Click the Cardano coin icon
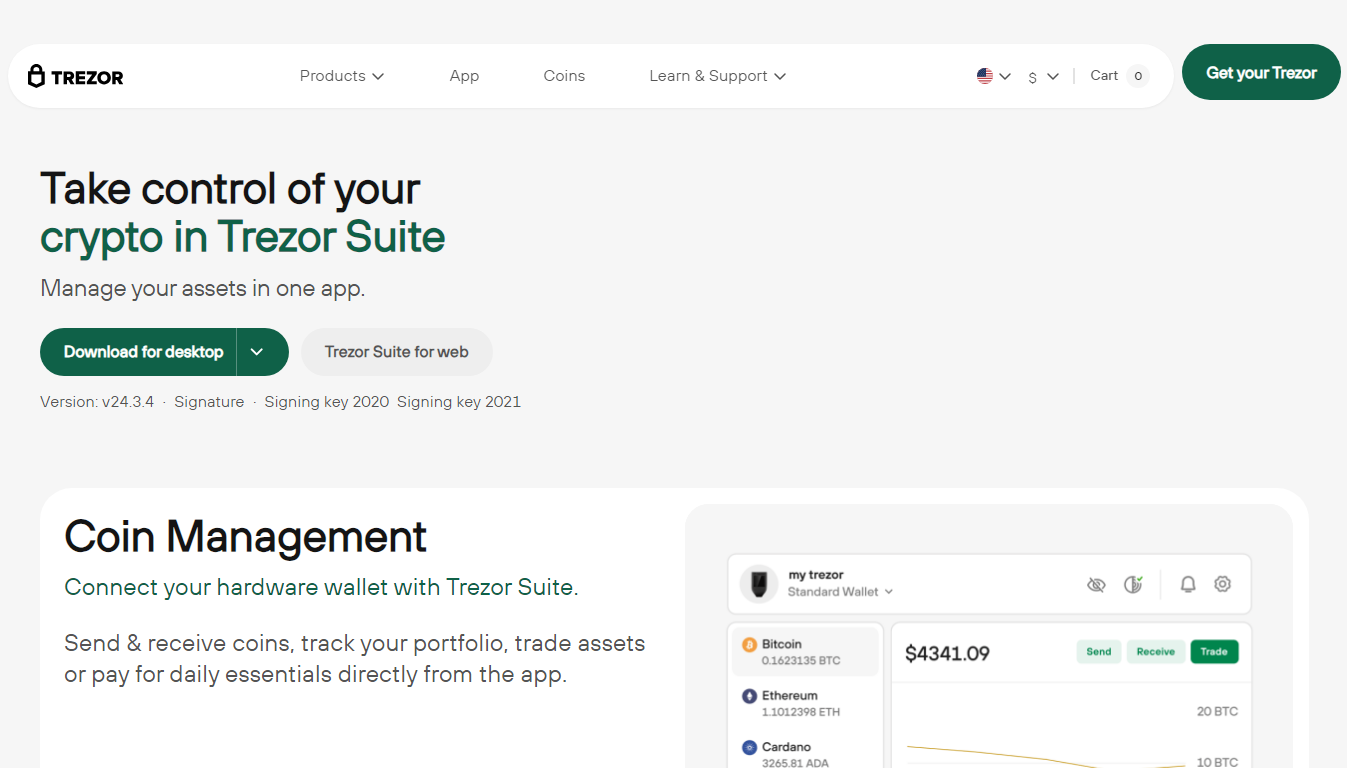 [749, 747]
